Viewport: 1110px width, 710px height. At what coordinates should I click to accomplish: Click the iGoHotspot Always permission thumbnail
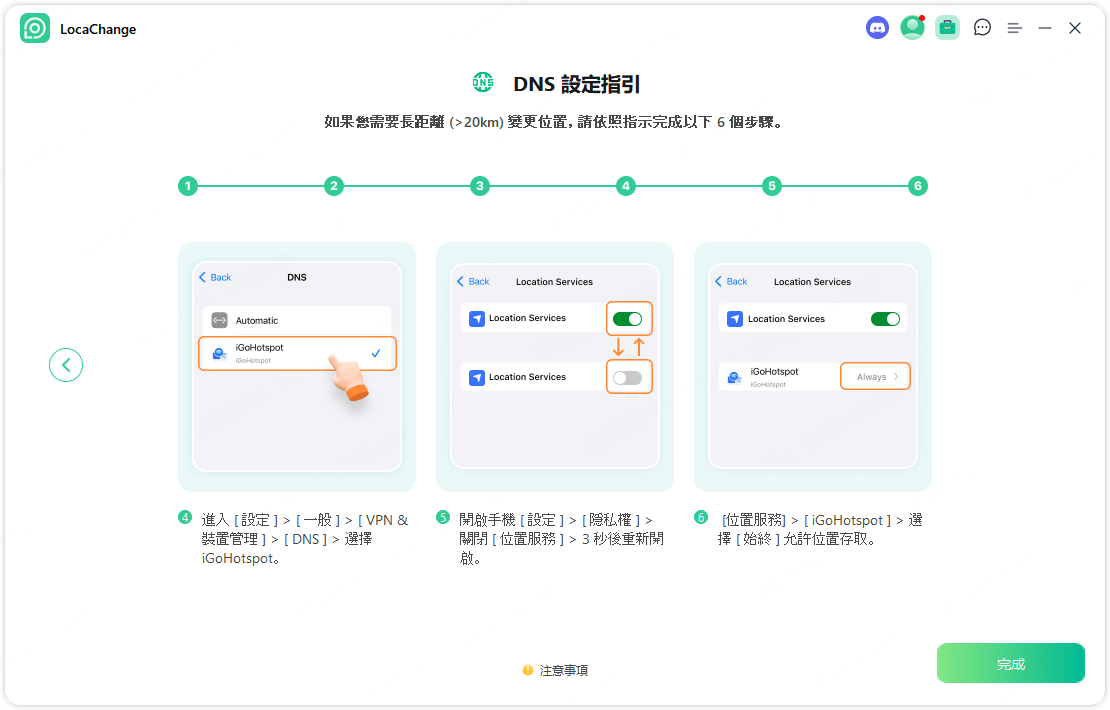813,367
